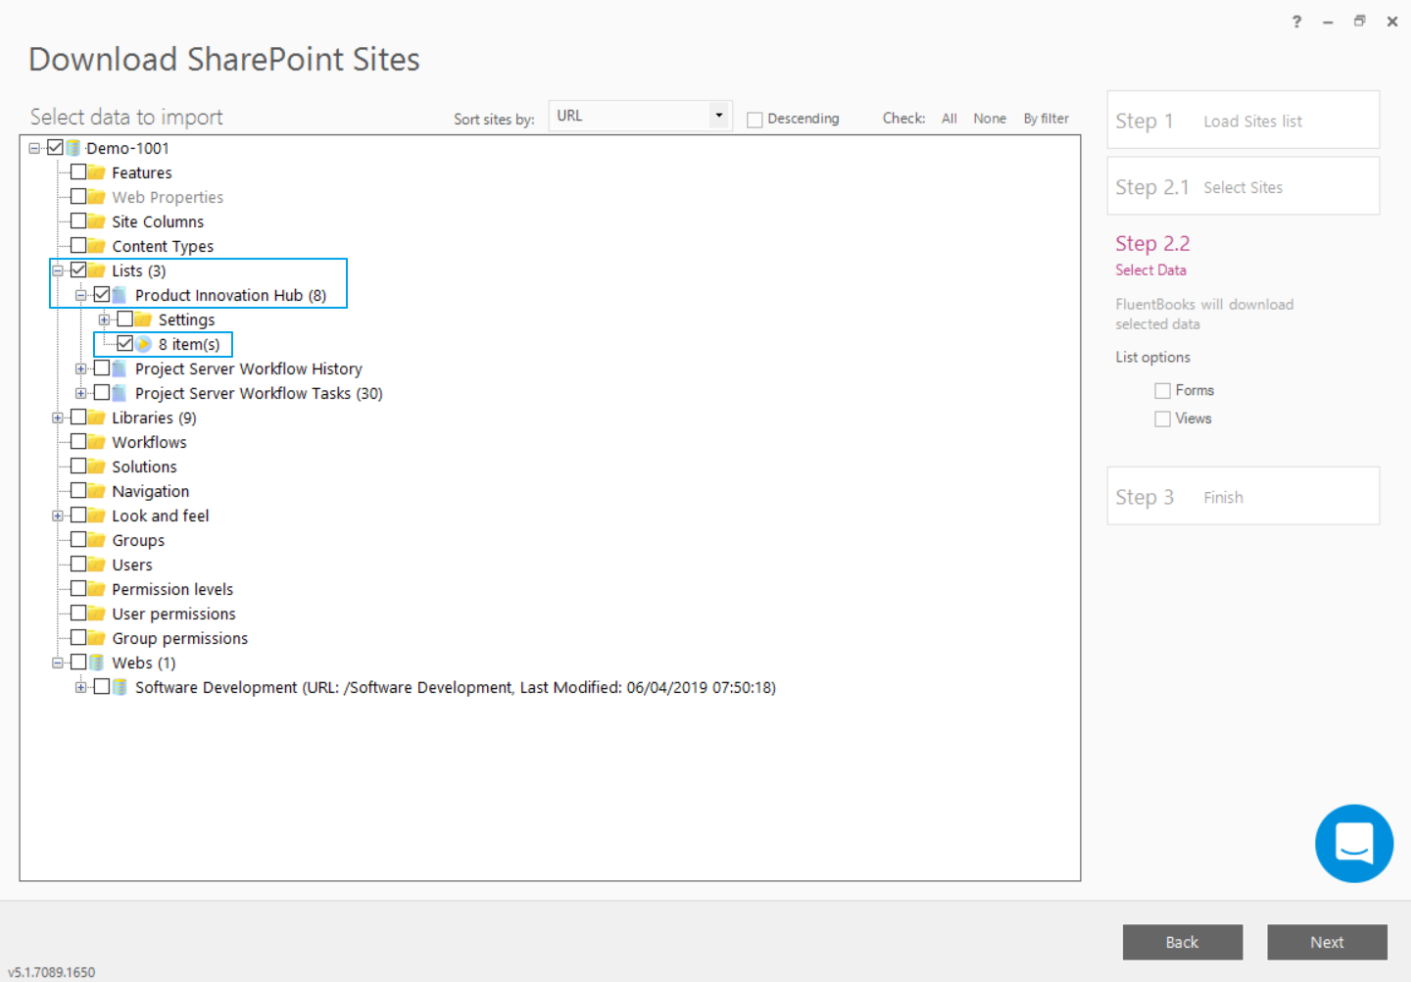Check the Web Properties checkbox
The height and width of the screenshot is (982, 1411).
coord(78,196)
